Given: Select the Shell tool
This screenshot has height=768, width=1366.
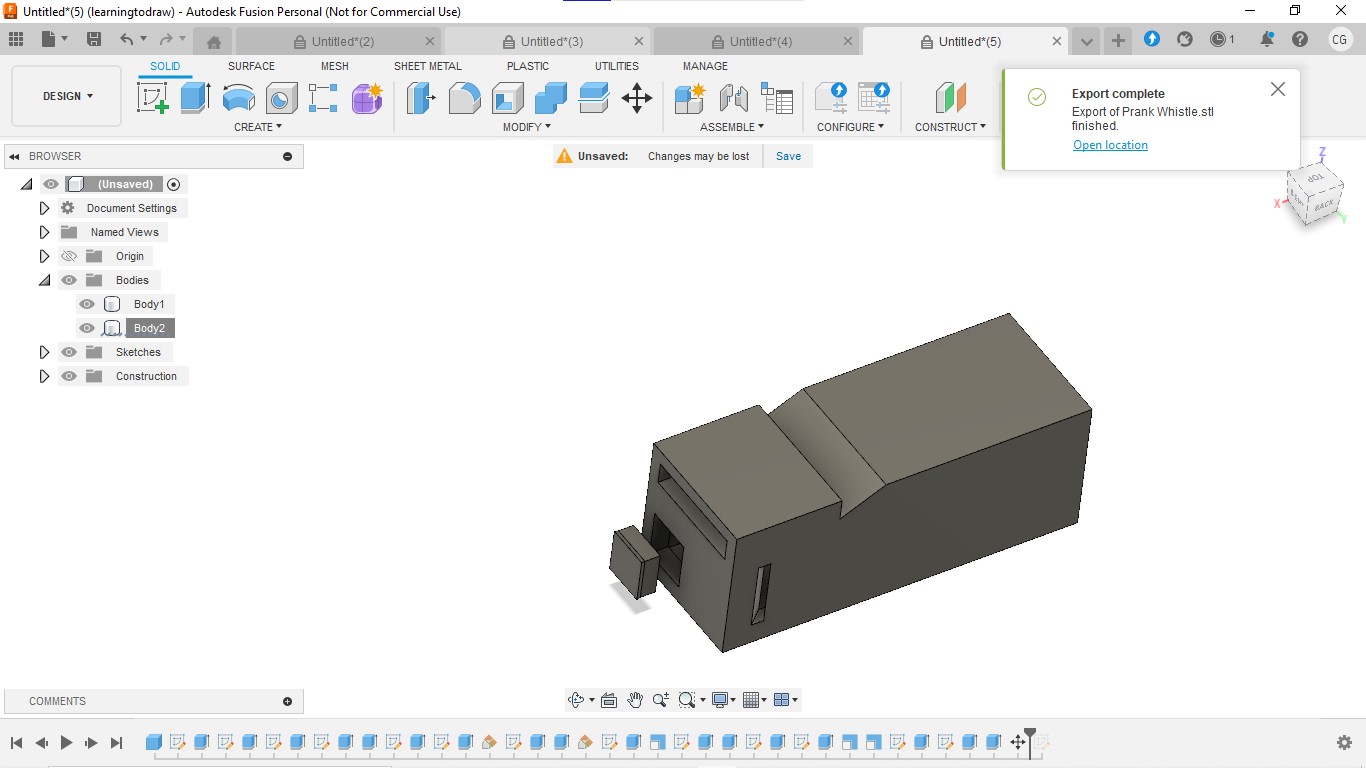Looking at the screenshot, I should point(508,98).
